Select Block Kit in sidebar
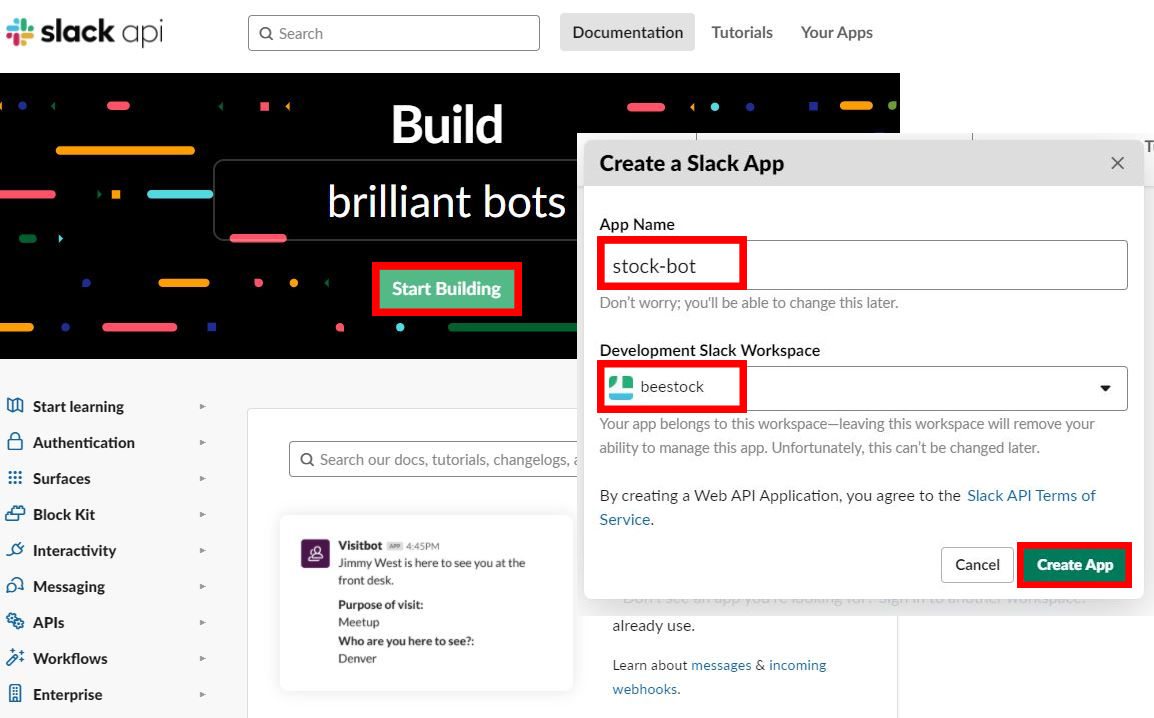The height and width of the screenshot is (718, 1154). [x=64, y=514]
